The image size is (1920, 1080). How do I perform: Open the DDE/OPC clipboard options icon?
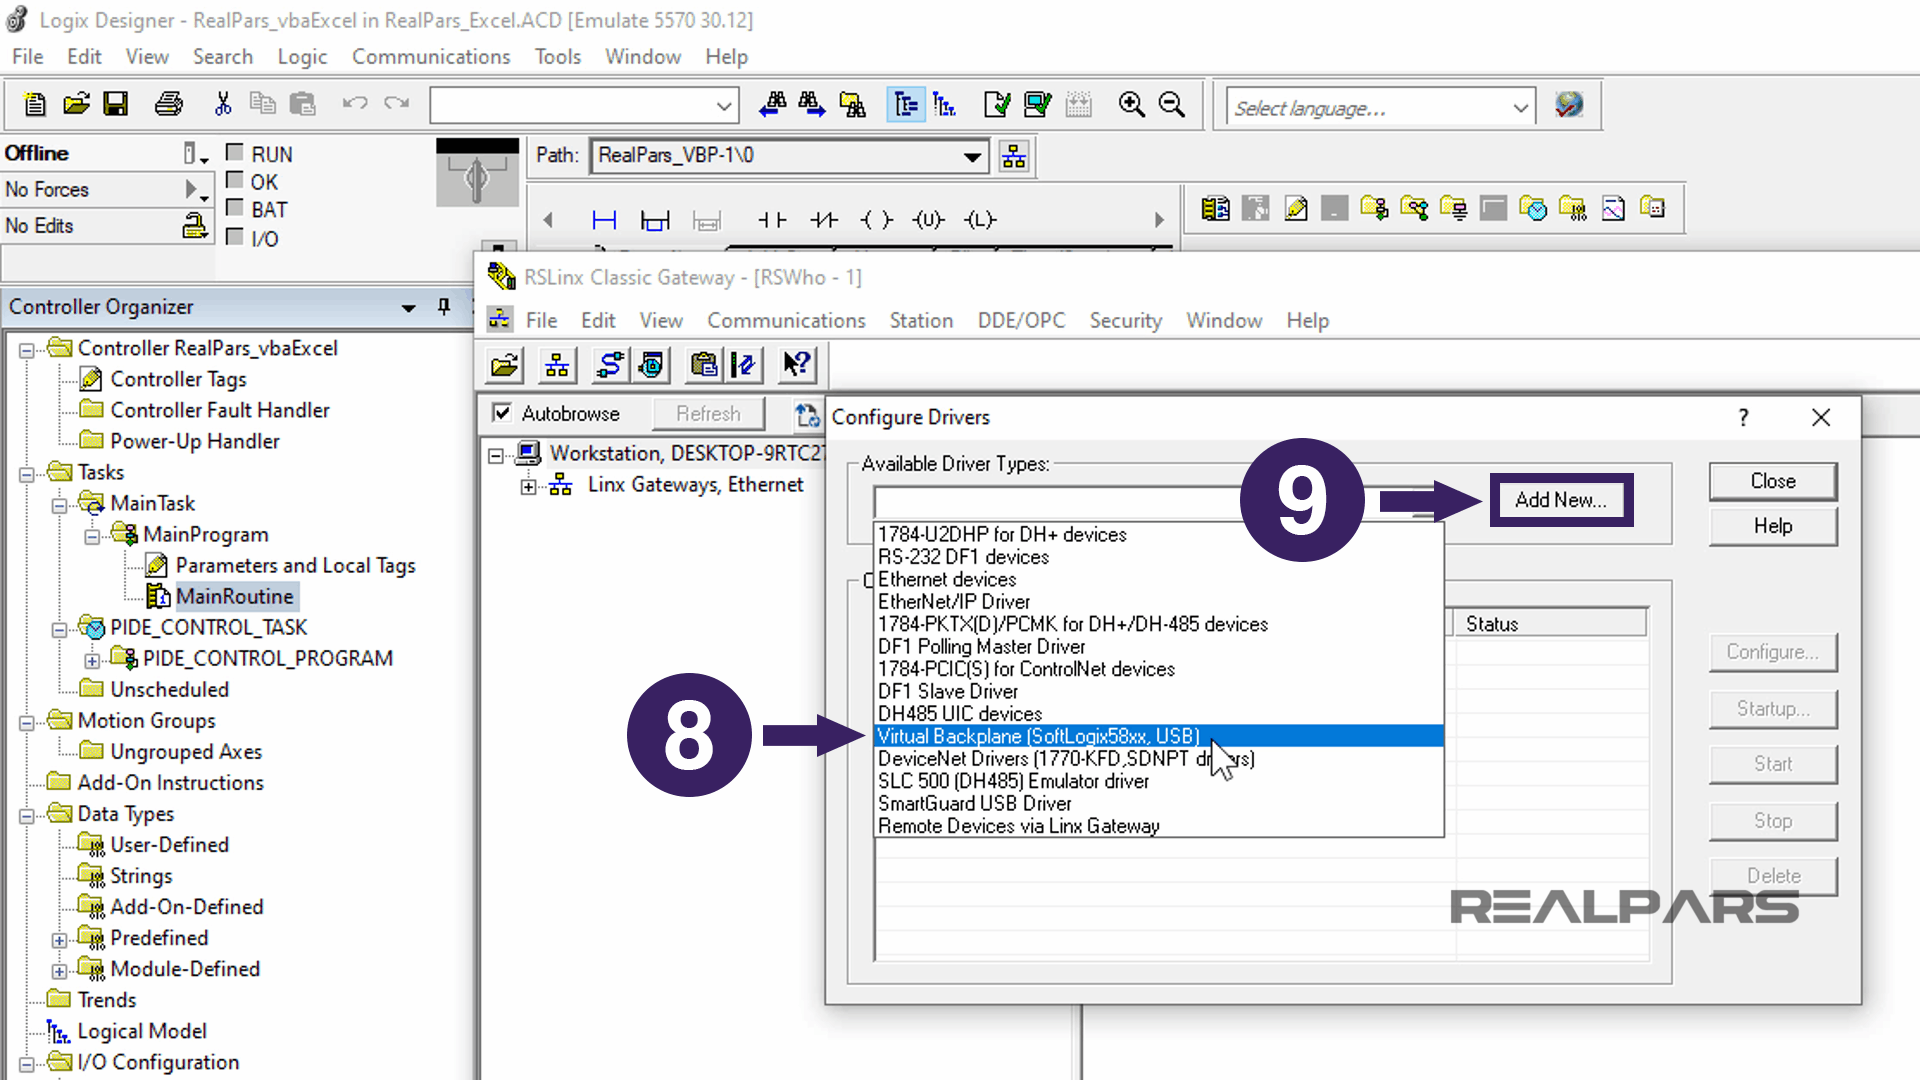(x=703, y=365)
